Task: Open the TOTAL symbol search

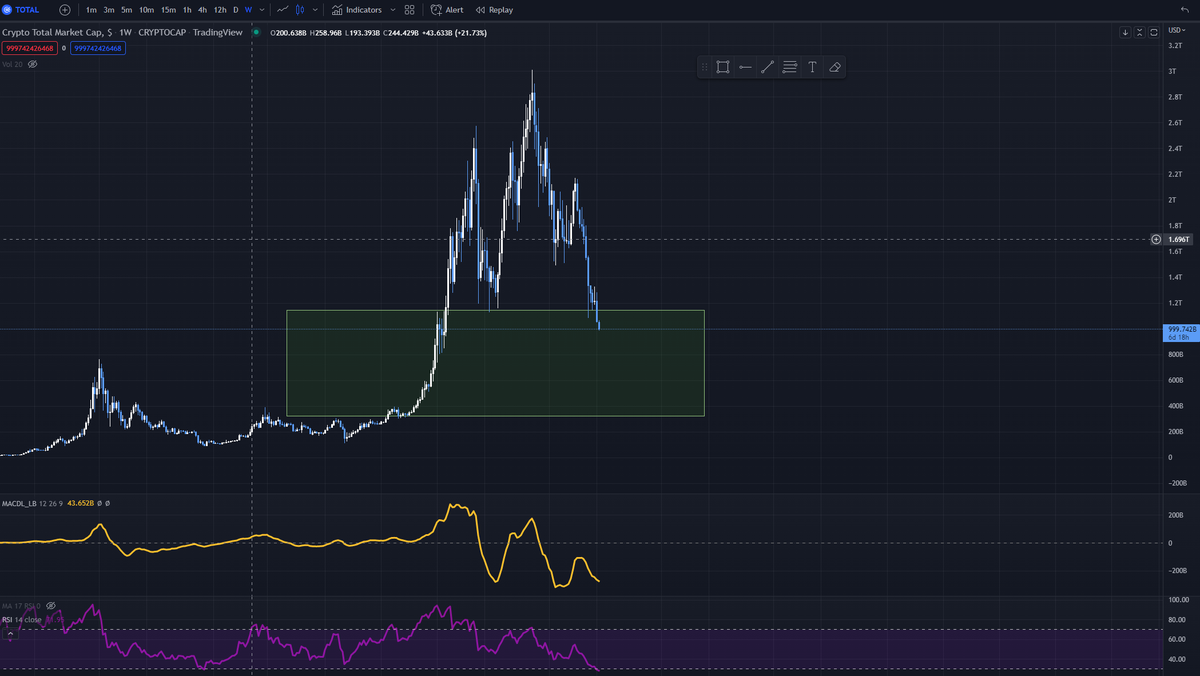Action: [x=21, y=9]
